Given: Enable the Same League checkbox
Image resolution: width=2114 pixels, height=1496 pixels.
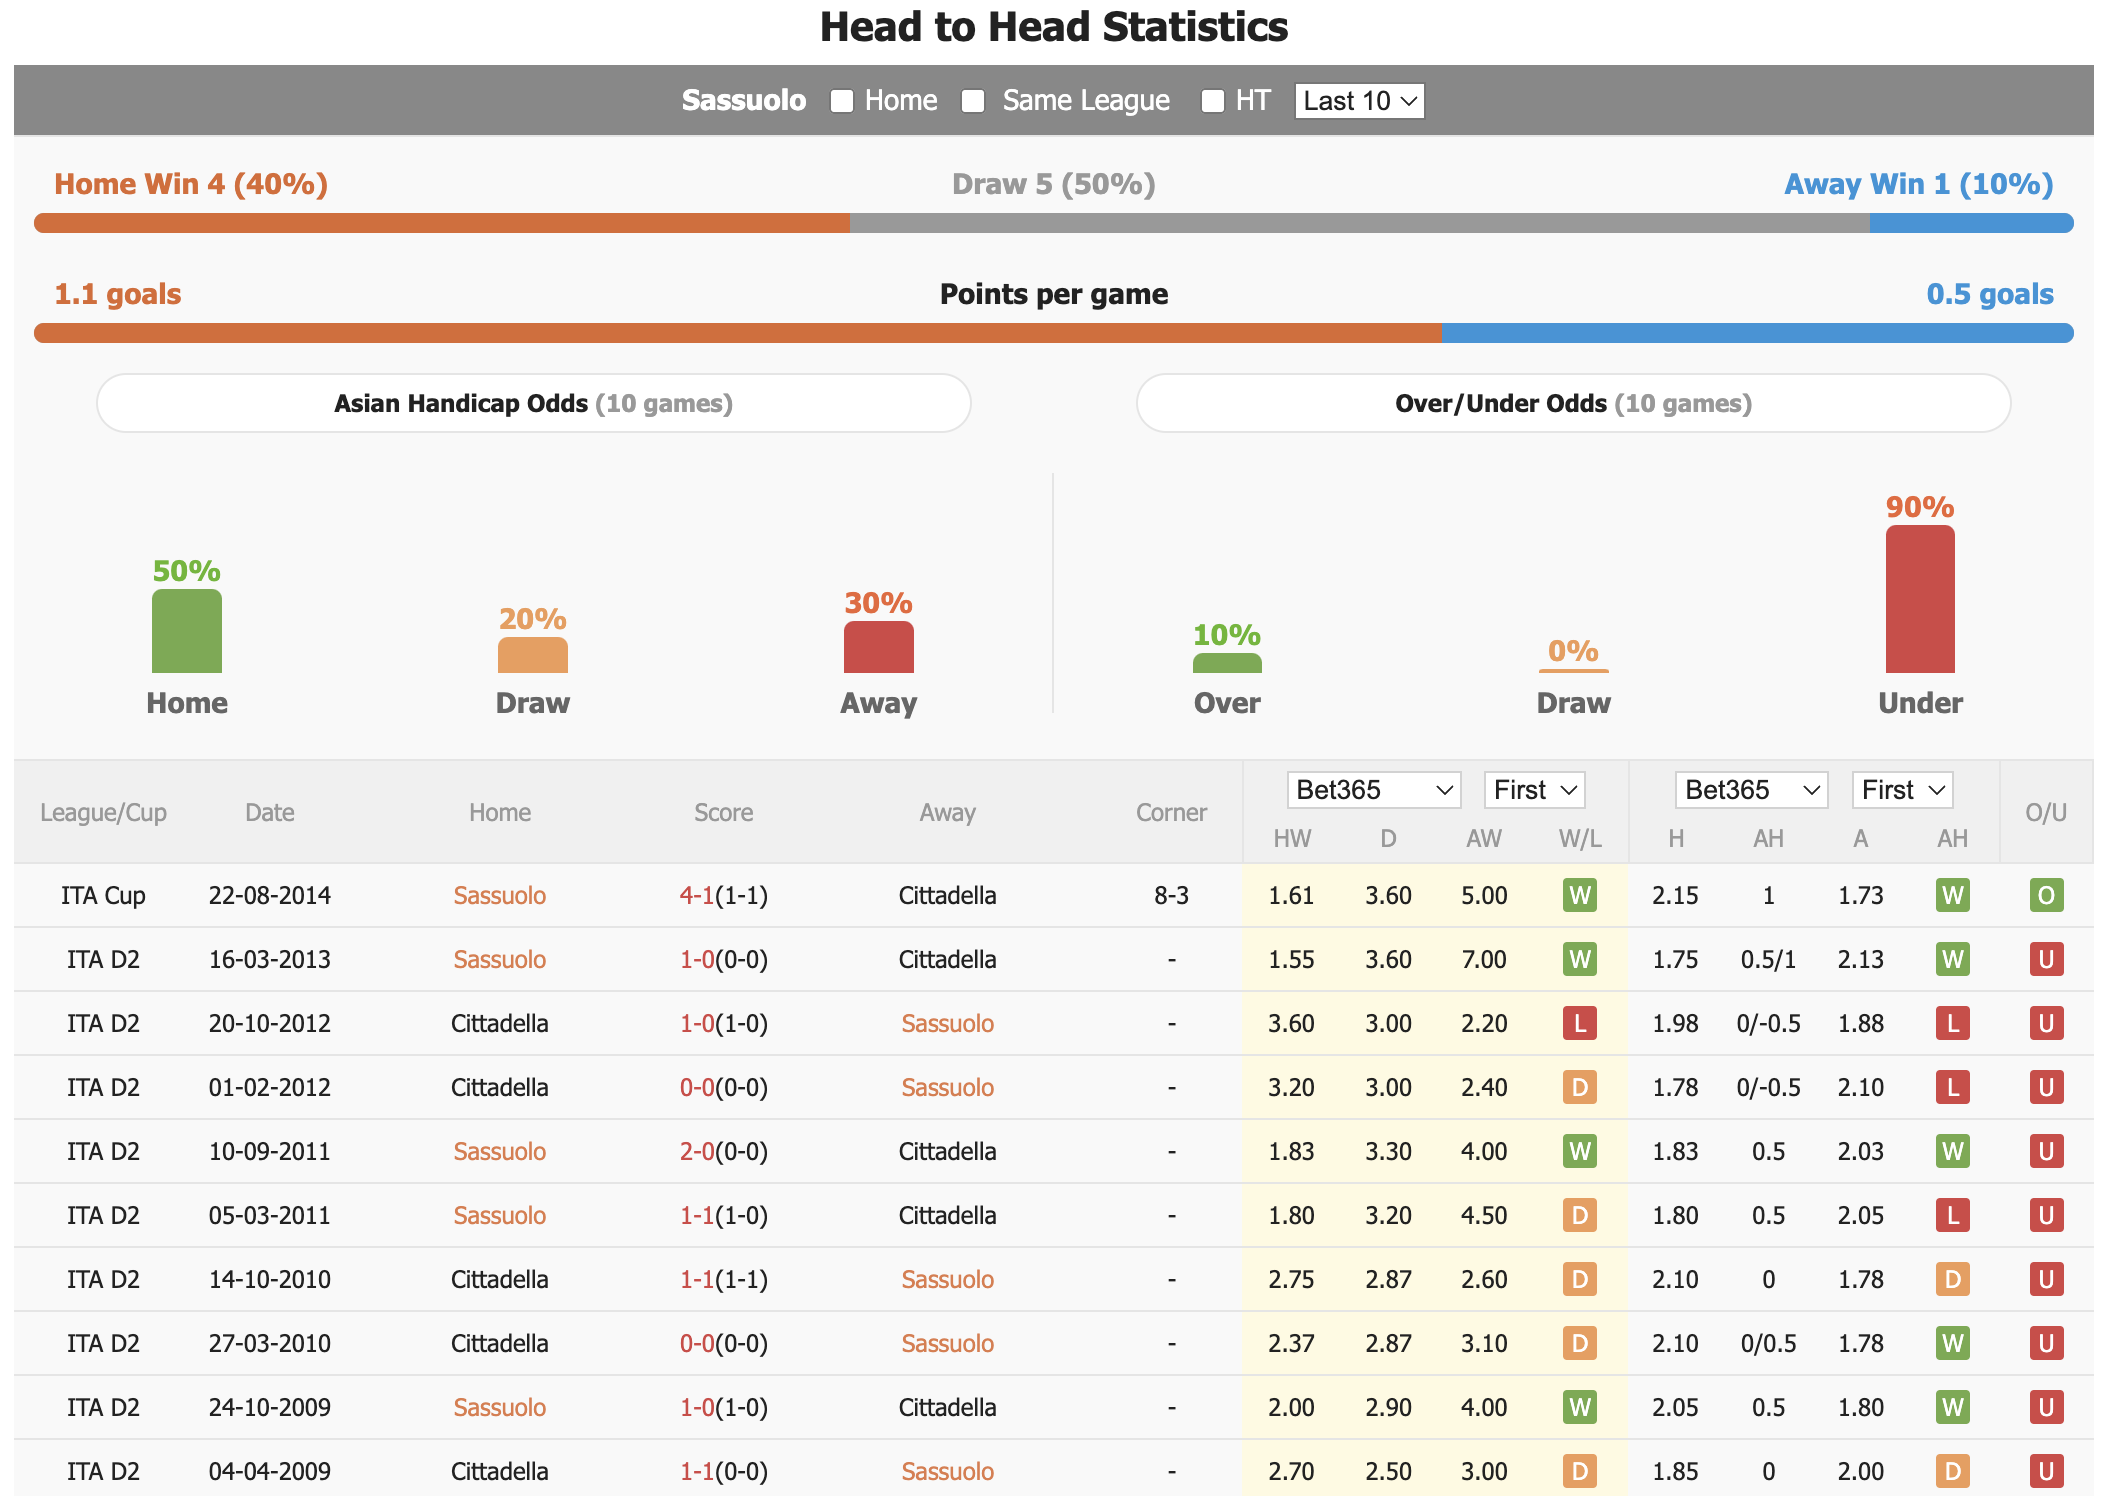Looking at the screenshot, I should click(x=973, y=101).
